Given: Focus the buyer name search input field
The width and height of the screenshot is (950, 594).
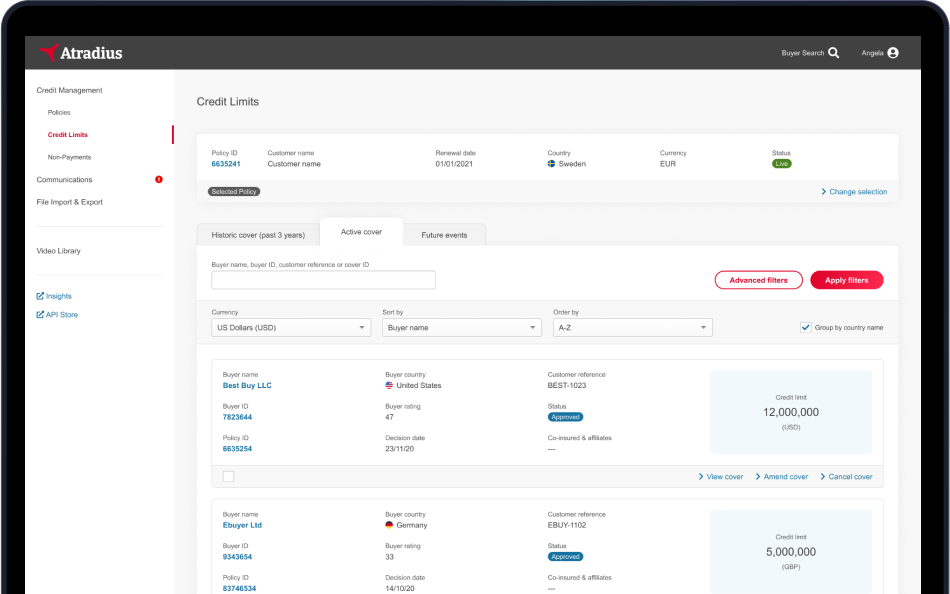Looking at the screenshot, I should click(x=324, y=280).
